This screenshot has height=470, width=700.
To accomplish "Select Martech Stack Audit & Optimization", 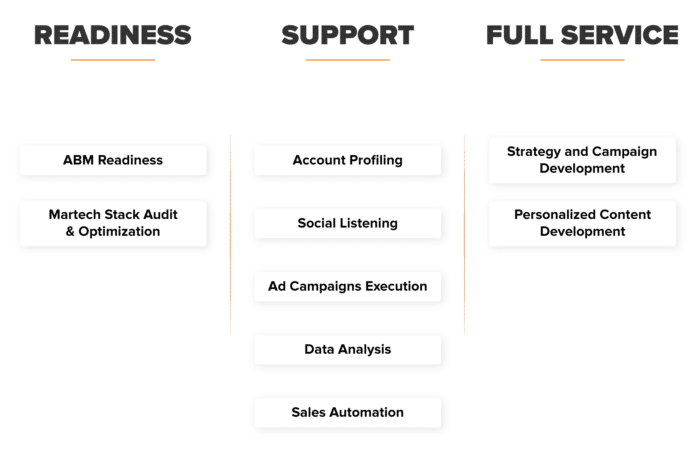I will [x=113, y=223].
